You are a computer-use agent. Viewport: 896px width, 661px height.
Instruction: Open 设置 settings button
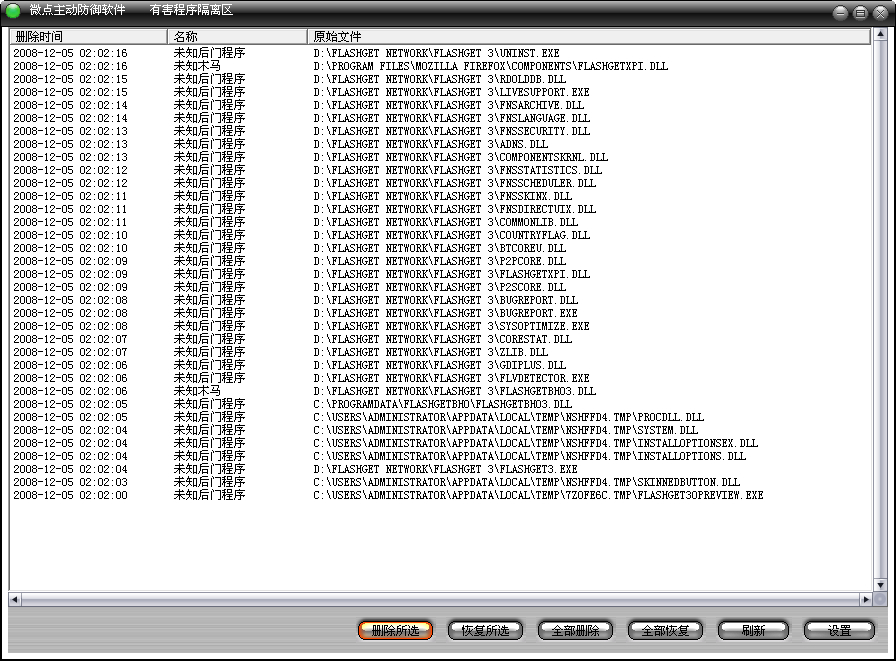[x=839, y=630]
